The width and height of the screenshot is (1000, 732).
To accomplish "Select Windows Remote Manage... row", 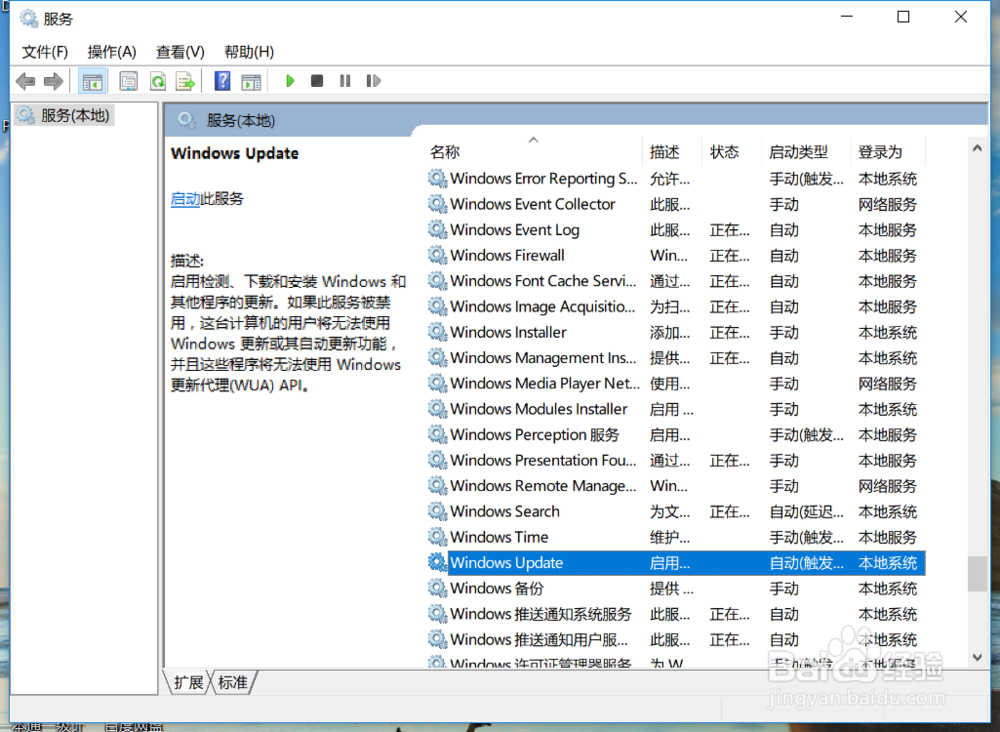I will pos(675,486).
